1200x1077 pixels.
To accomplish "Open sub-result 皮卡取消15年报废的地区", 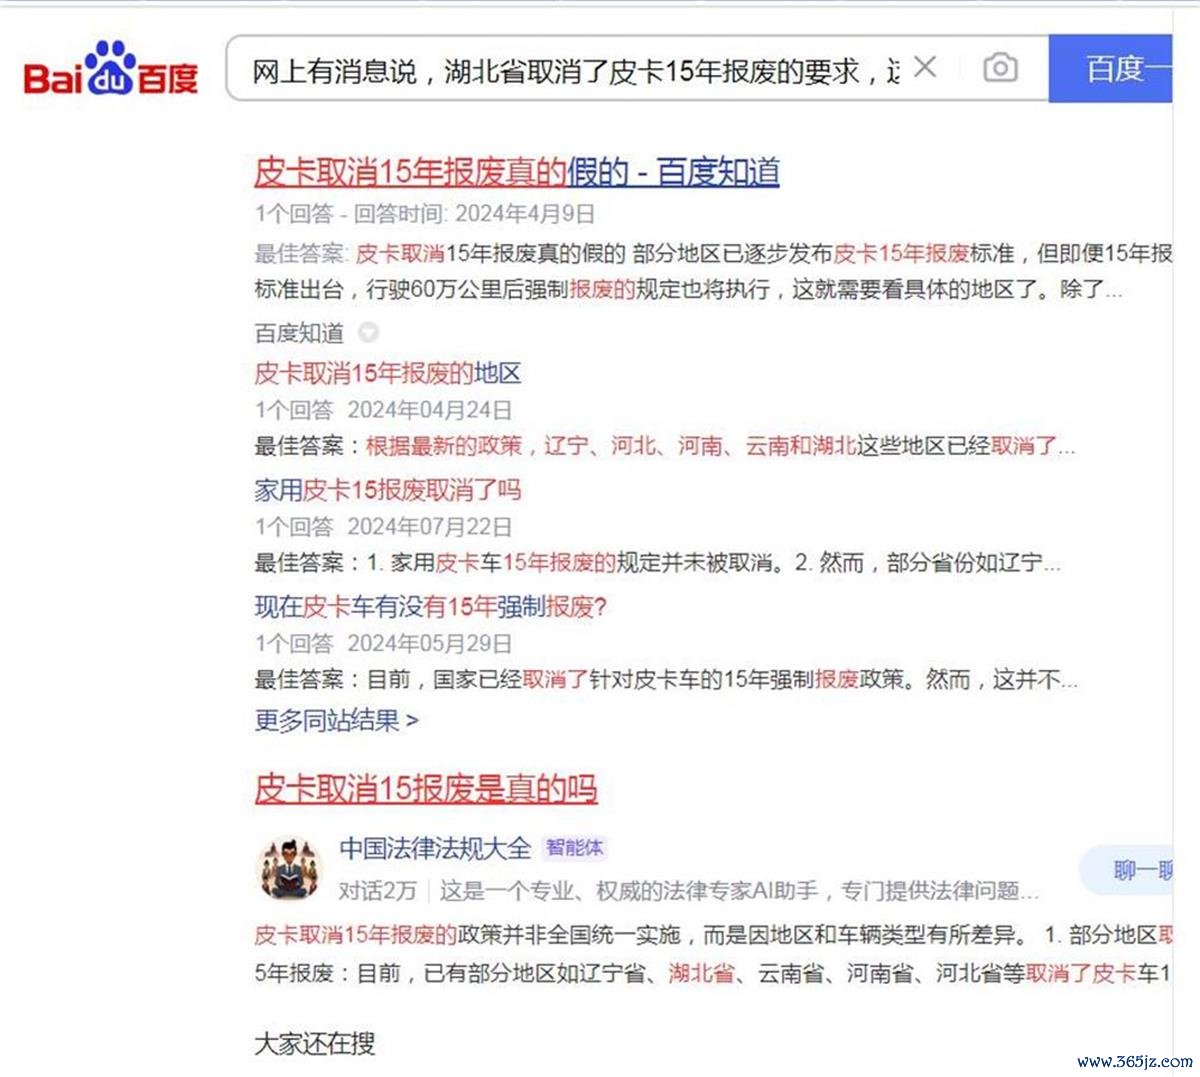I will pos(387,374).
